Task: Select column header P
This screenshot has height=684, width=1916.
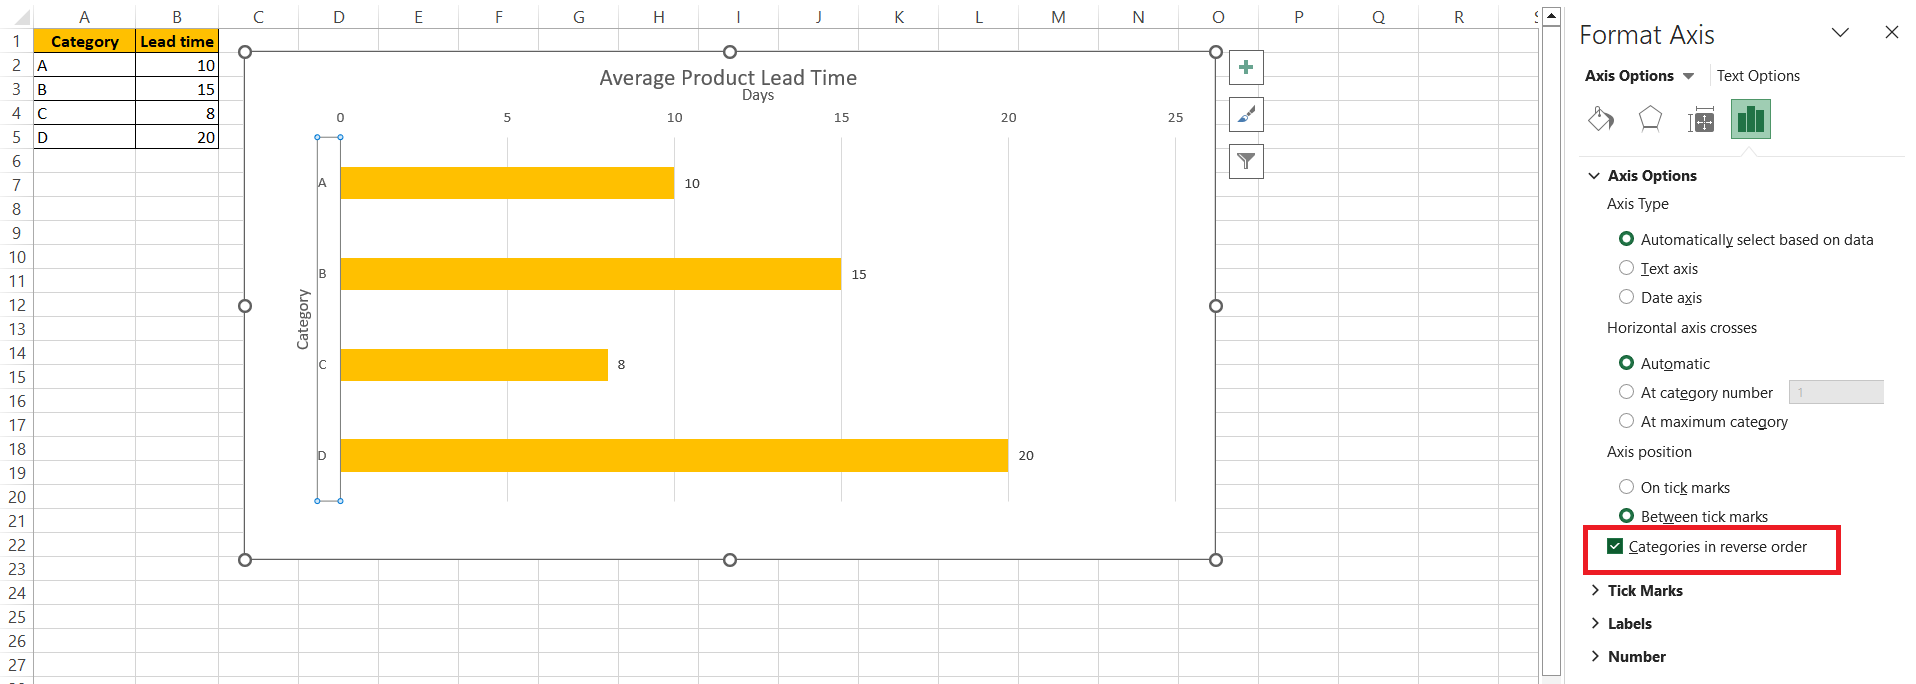Action: click(1298, 17)
